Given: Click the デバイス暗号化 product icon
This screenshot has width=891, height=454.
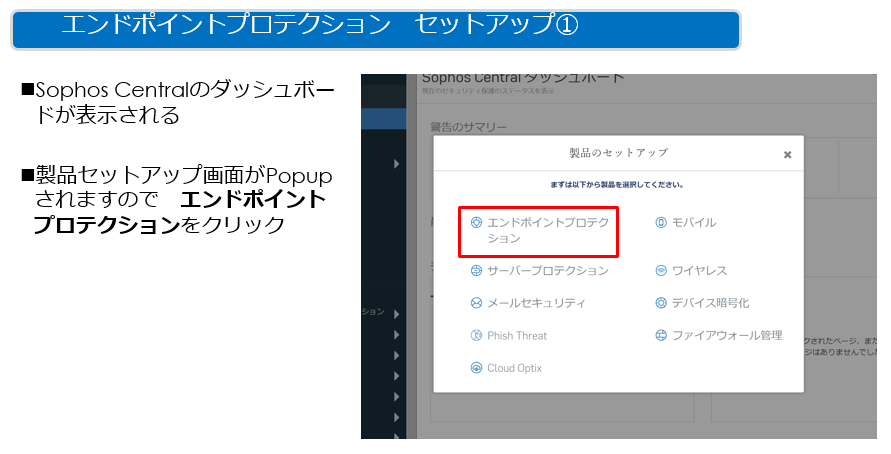Looking at the screenshot, I should 661,303.
